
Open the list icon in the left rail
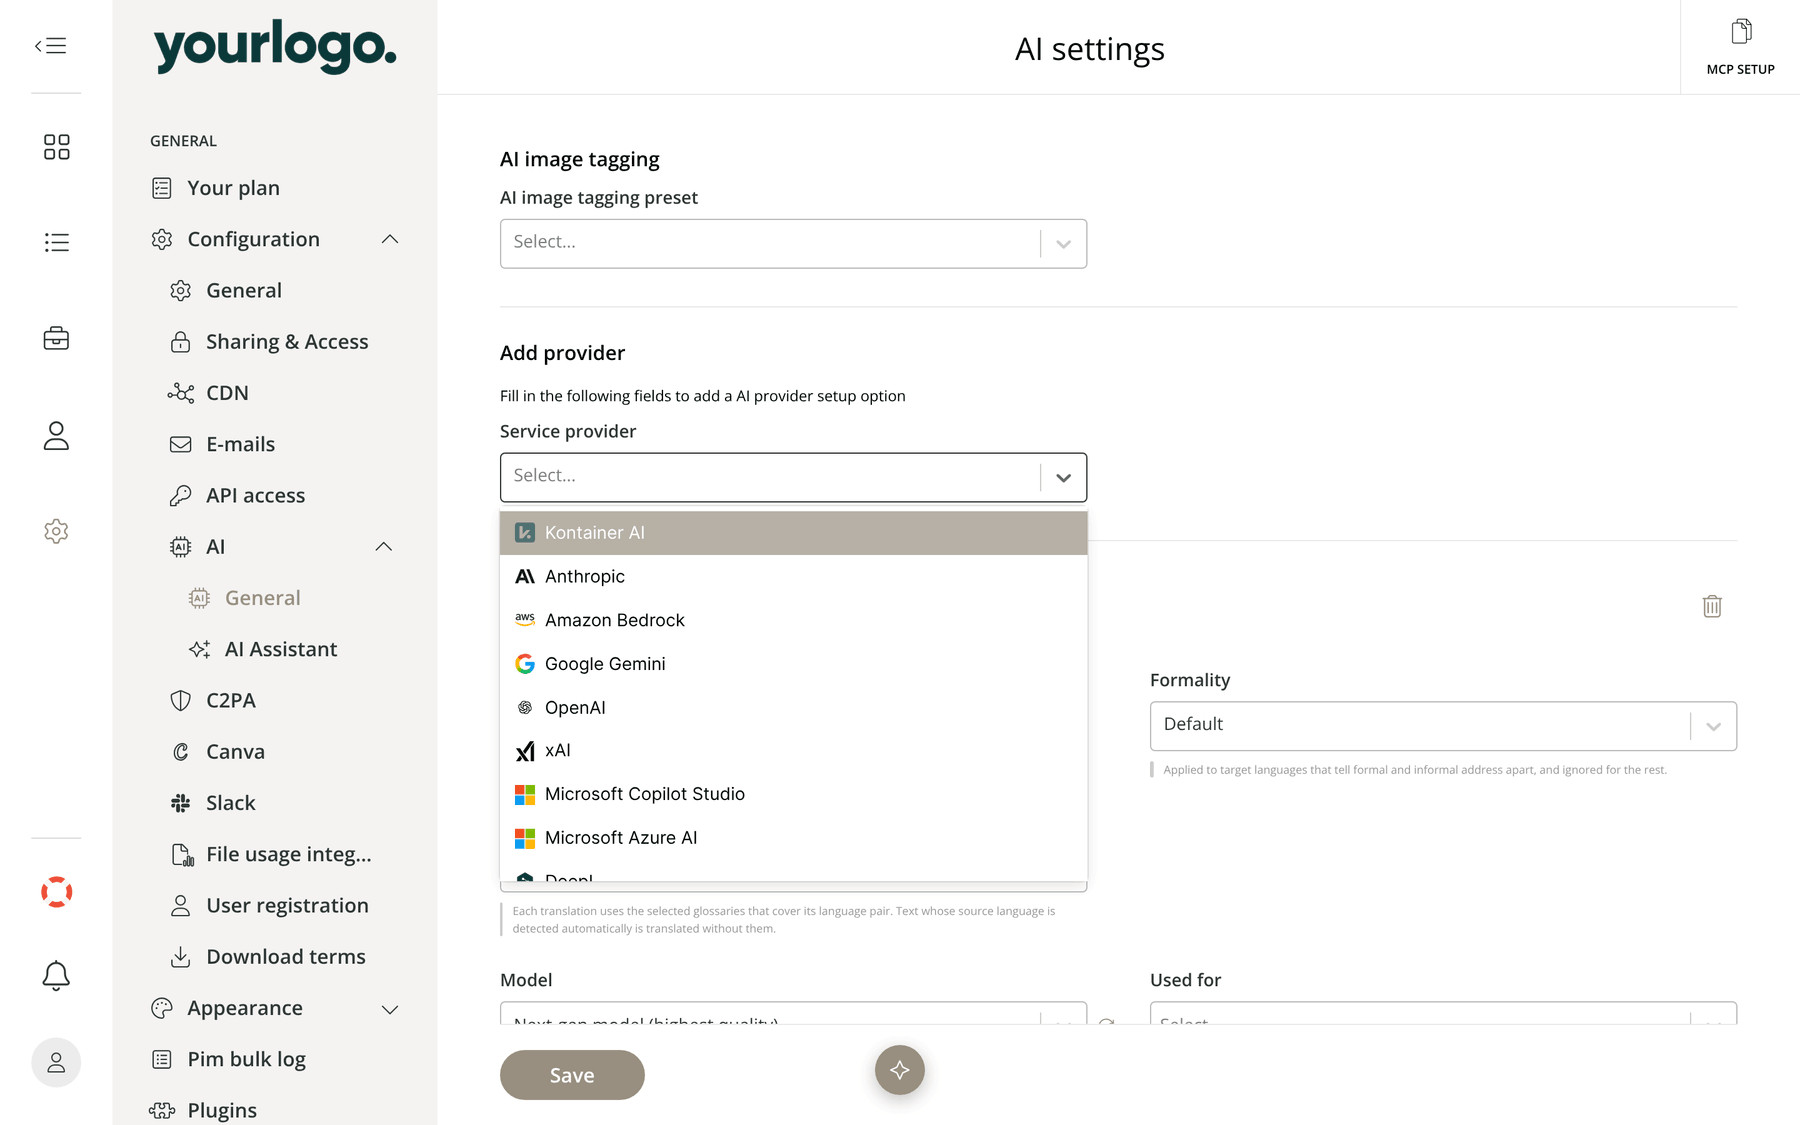point(57,242)
